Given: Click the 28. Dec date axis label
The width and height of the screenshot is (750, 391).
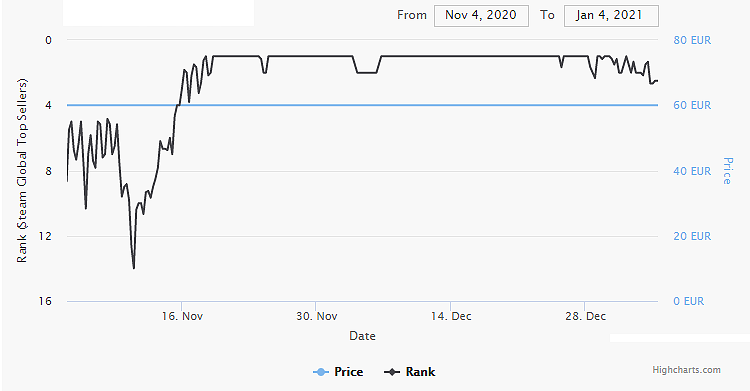Looking at the screenshot, I should click(x=585, y=316).
